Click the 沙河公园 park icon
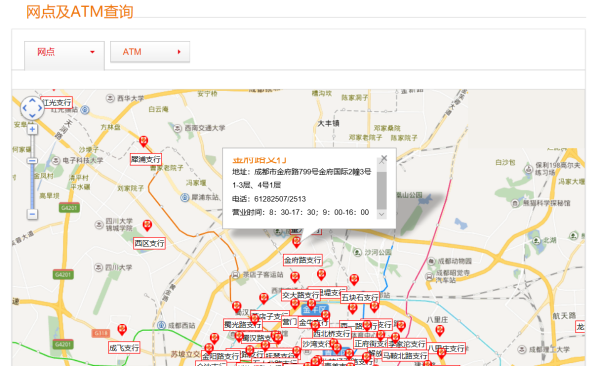 (357, 252)
